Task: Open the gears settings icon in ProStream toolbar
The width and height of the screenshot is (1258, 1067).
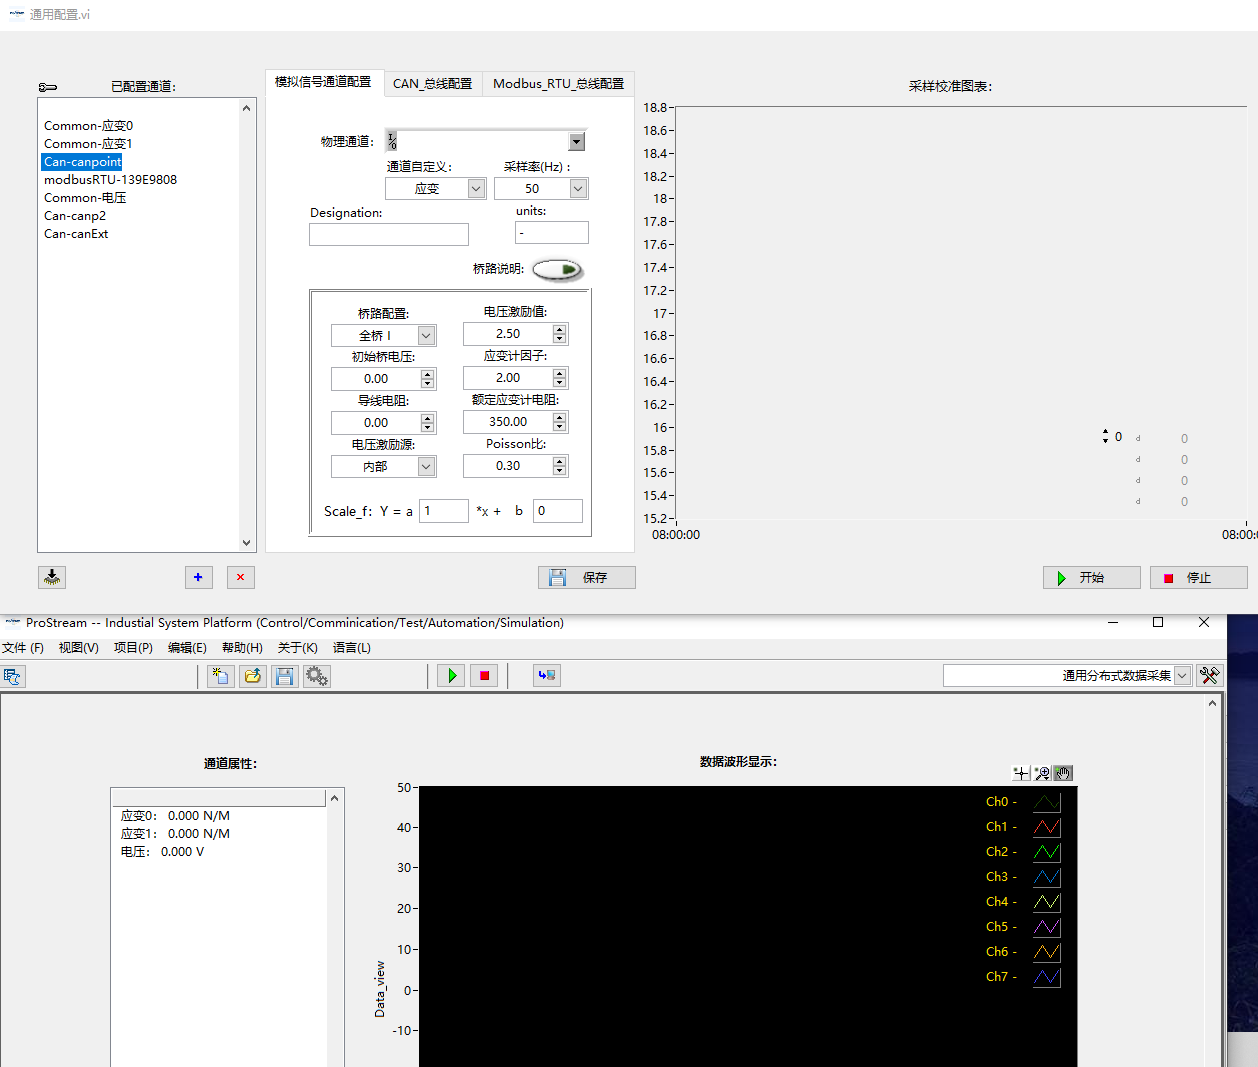Action: (x=317, y=676)
